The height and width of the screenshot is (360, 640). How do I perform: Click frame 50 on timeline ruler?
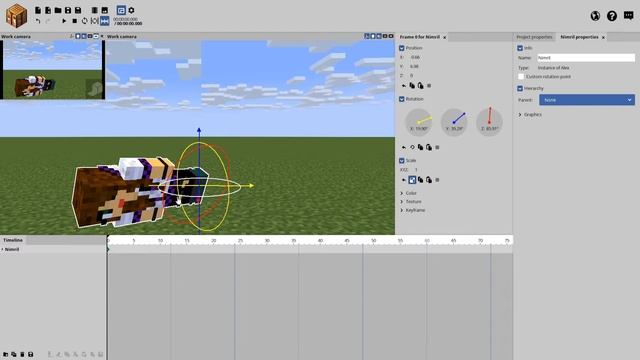373,241
